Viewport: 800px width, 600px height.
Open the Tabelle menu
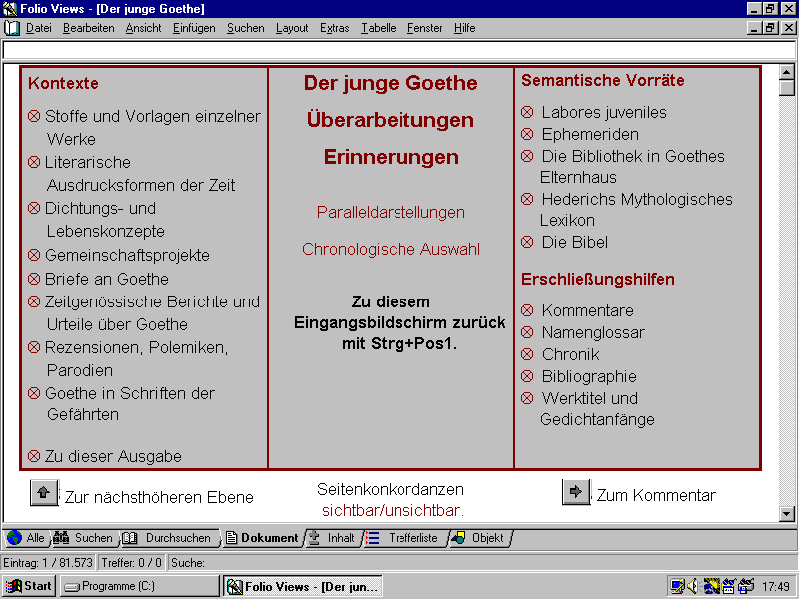[x=379, y=28]
